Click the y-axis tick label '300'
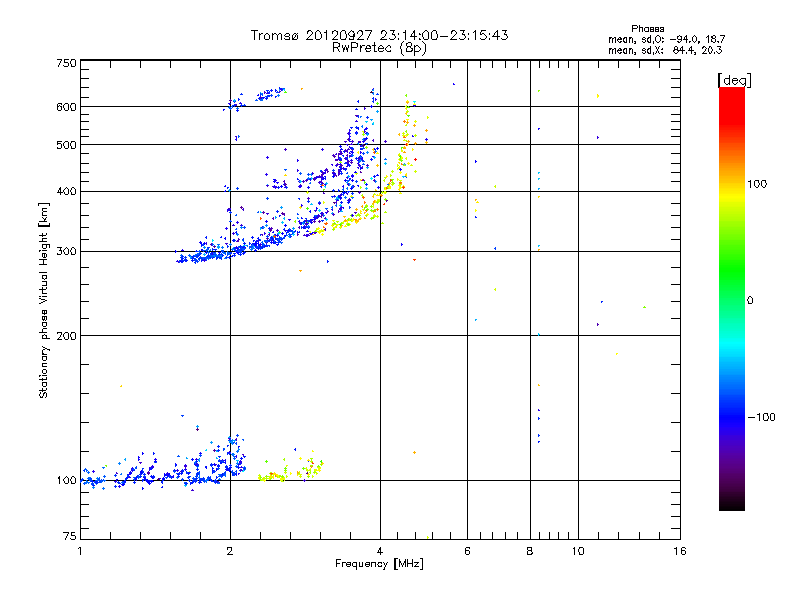This screenshot has height=600, width=800. [x=67, y=252]
